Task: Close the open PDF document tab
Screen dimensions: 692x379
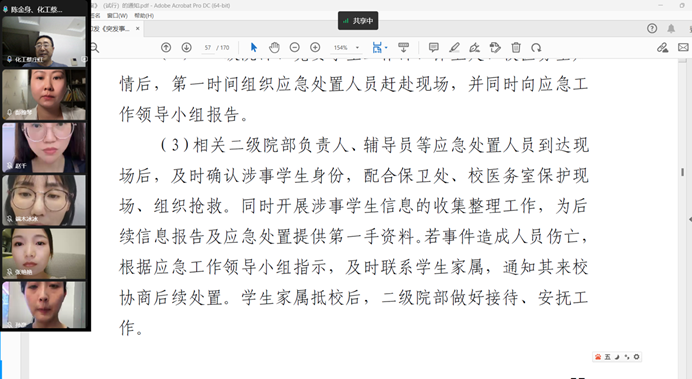Action: (x=138, y=28)
